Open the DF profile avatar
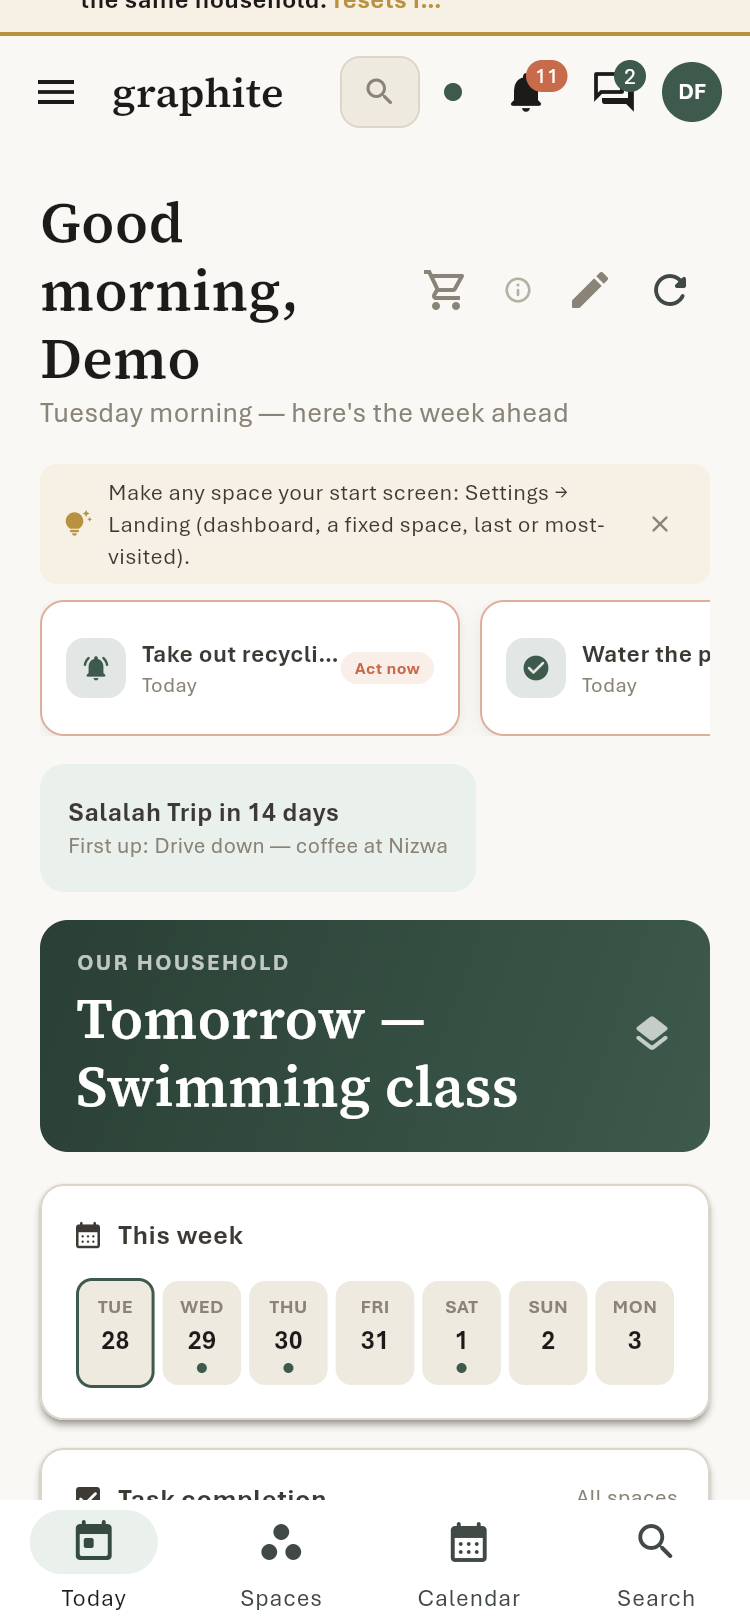Image resolution: width=750 pixels, height=1624 pixels. click(x=692, y=92)
